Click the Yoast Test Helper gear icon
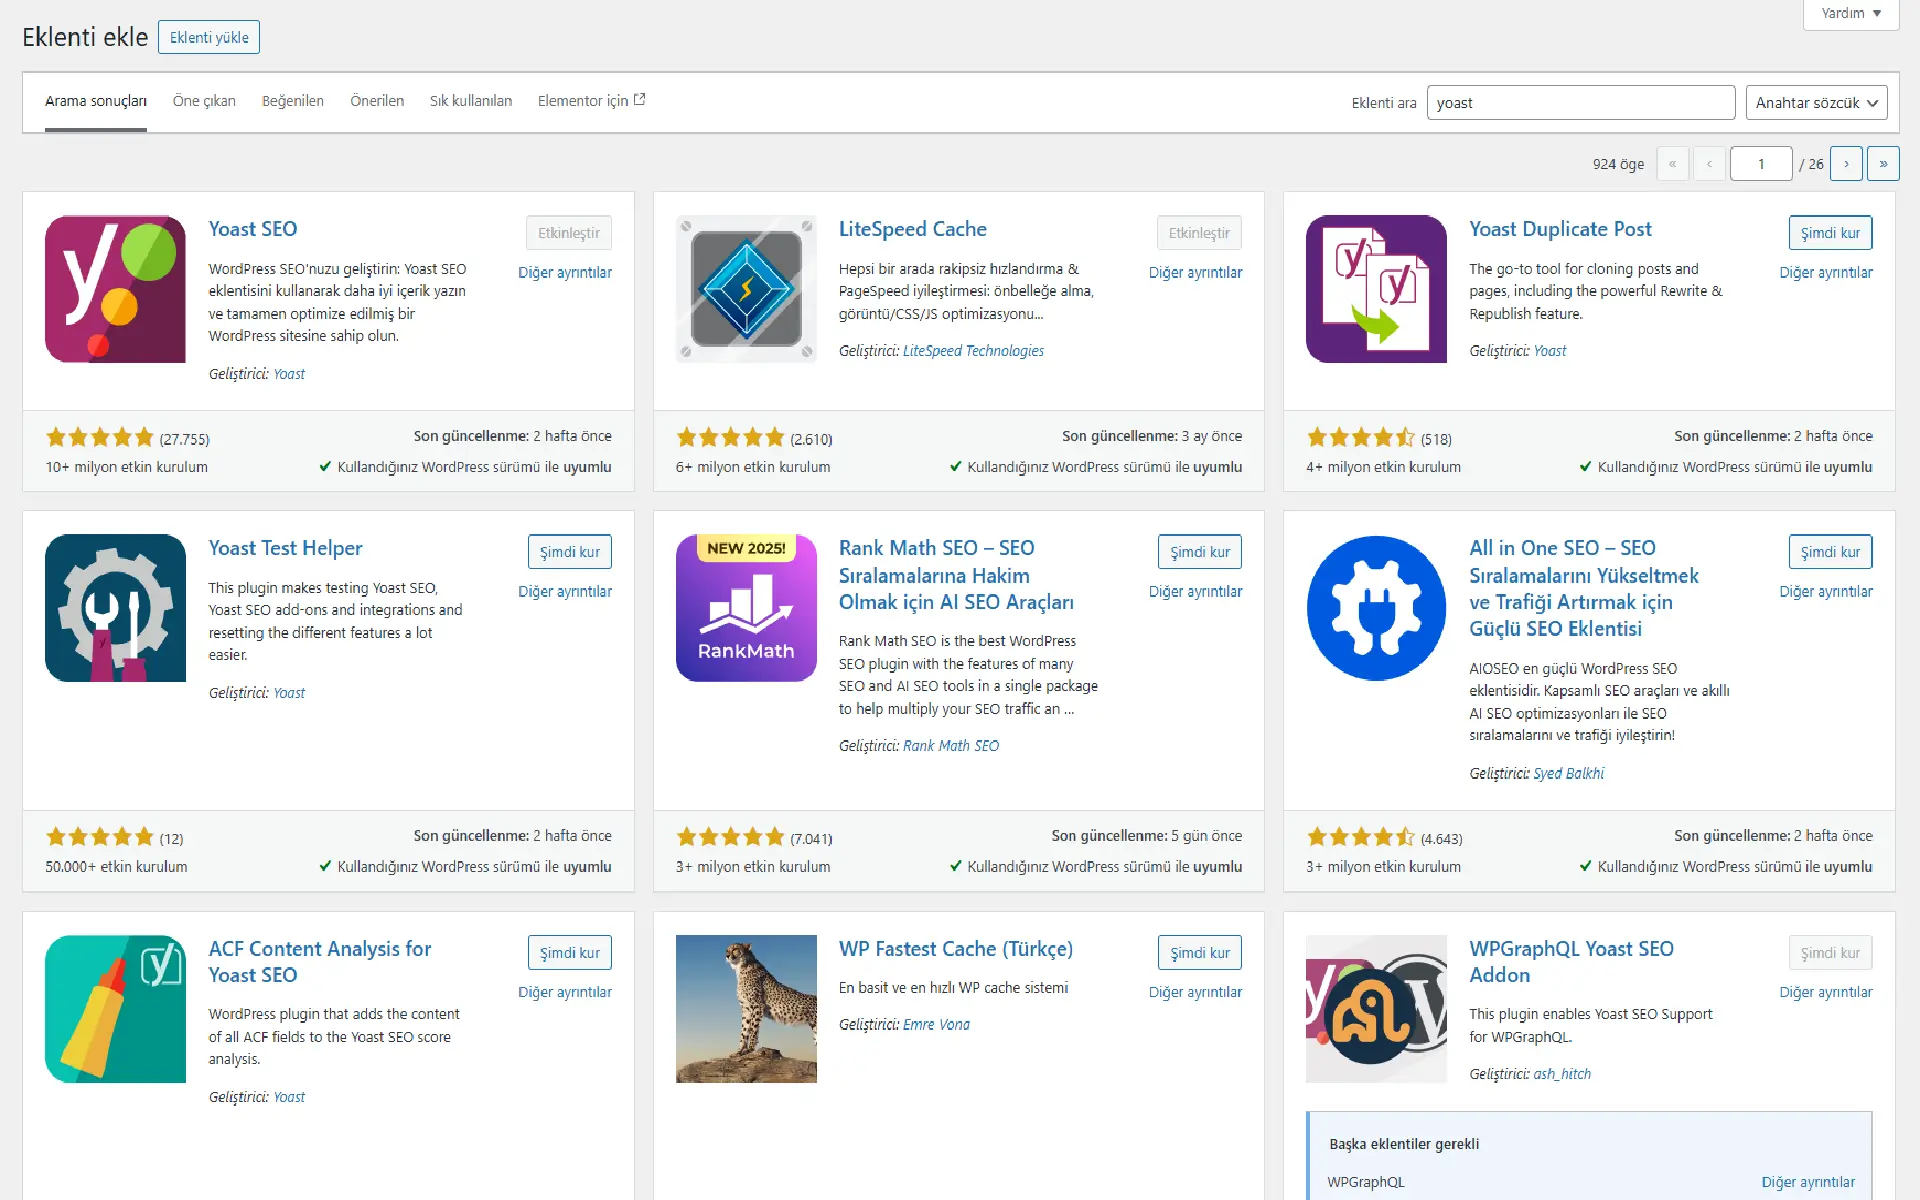 pyautogui.click(x=114, y=607)
